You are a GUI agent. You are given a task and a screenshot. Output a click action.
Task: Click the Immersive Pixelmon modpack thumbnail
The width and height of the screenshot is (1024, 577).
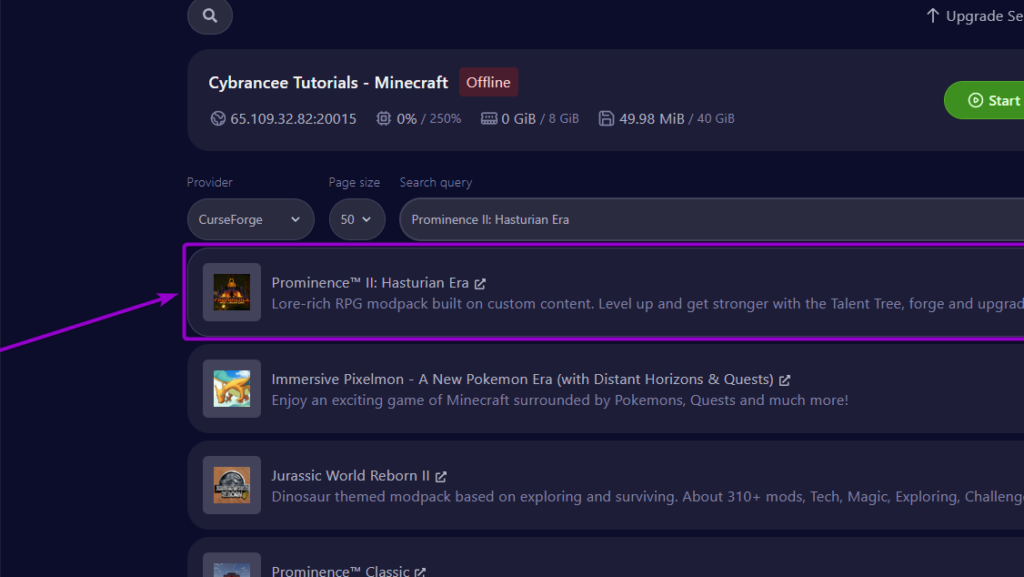coord(231,389)
